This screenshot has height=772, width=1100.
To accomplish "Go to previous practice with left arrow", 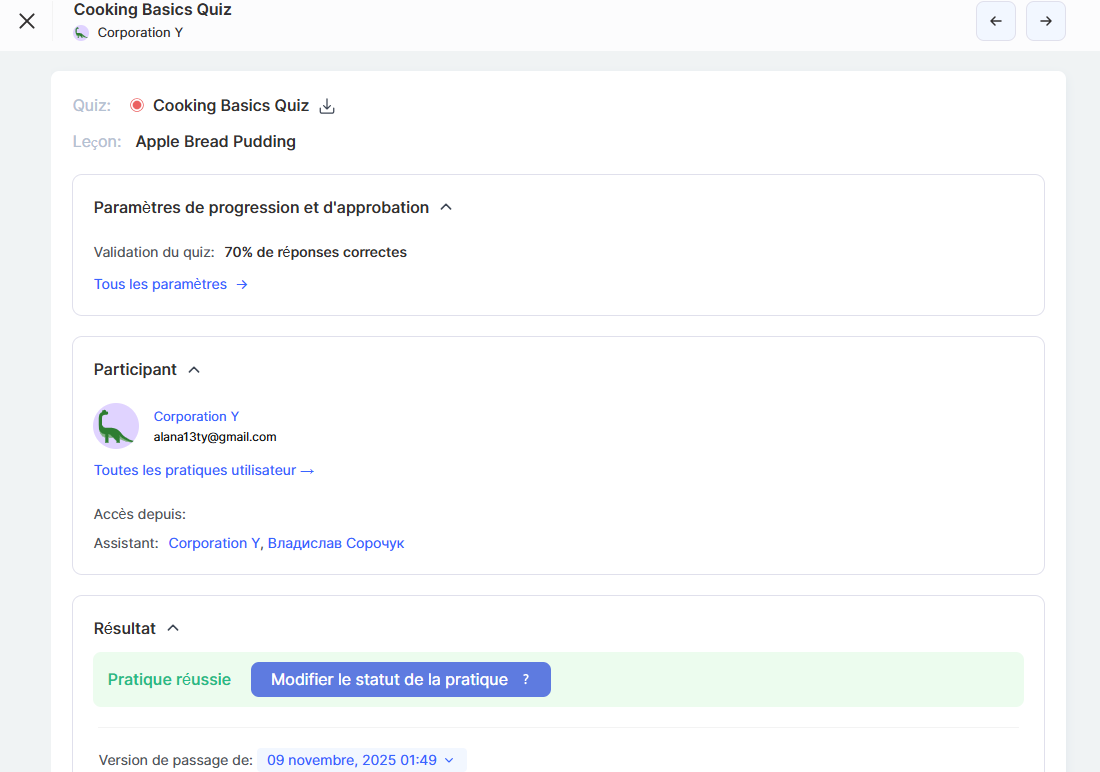I will tap(995, 21).
